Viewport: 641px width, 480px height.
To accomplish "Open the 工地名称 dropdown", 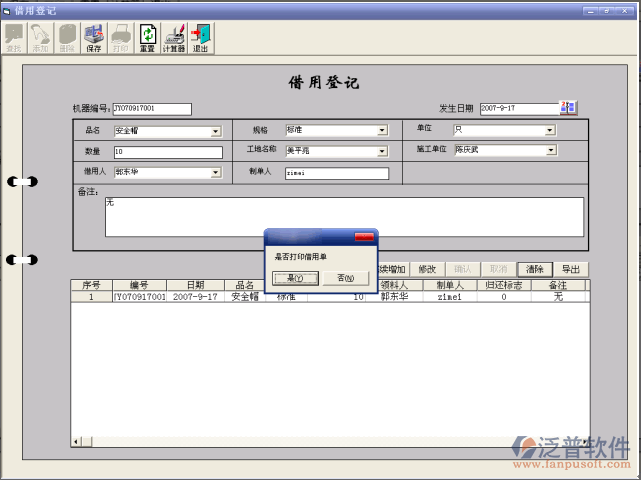I will (382, 152).
